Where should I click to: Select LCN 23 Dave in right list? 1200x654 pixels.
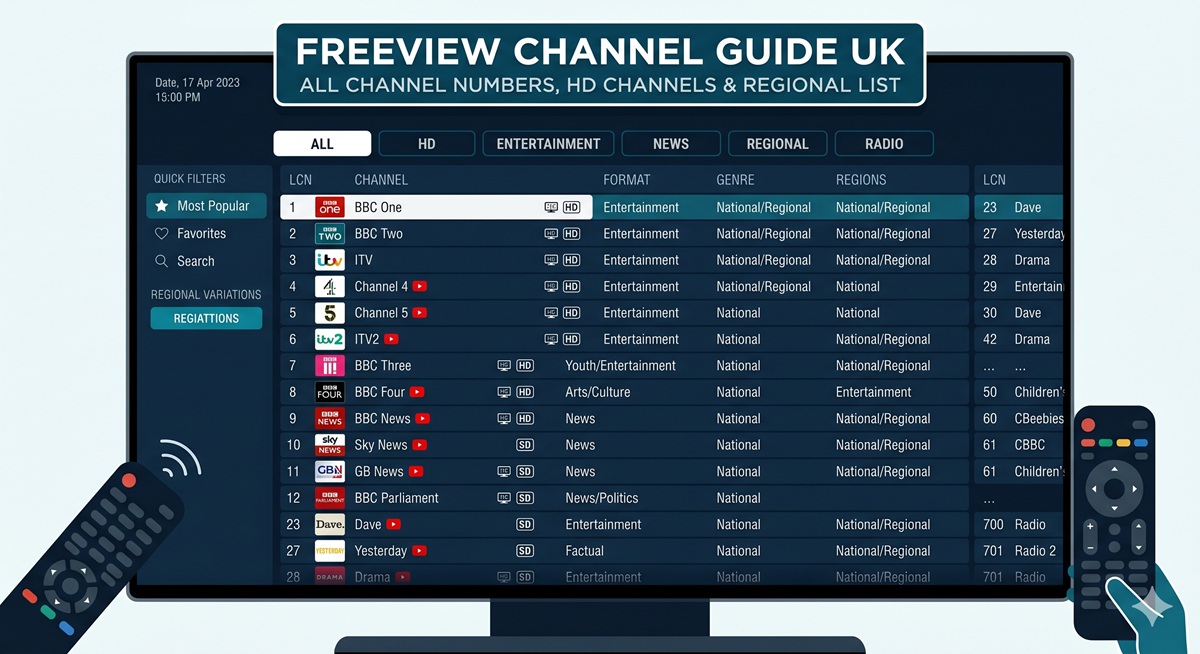click(x=1019, y=207)
